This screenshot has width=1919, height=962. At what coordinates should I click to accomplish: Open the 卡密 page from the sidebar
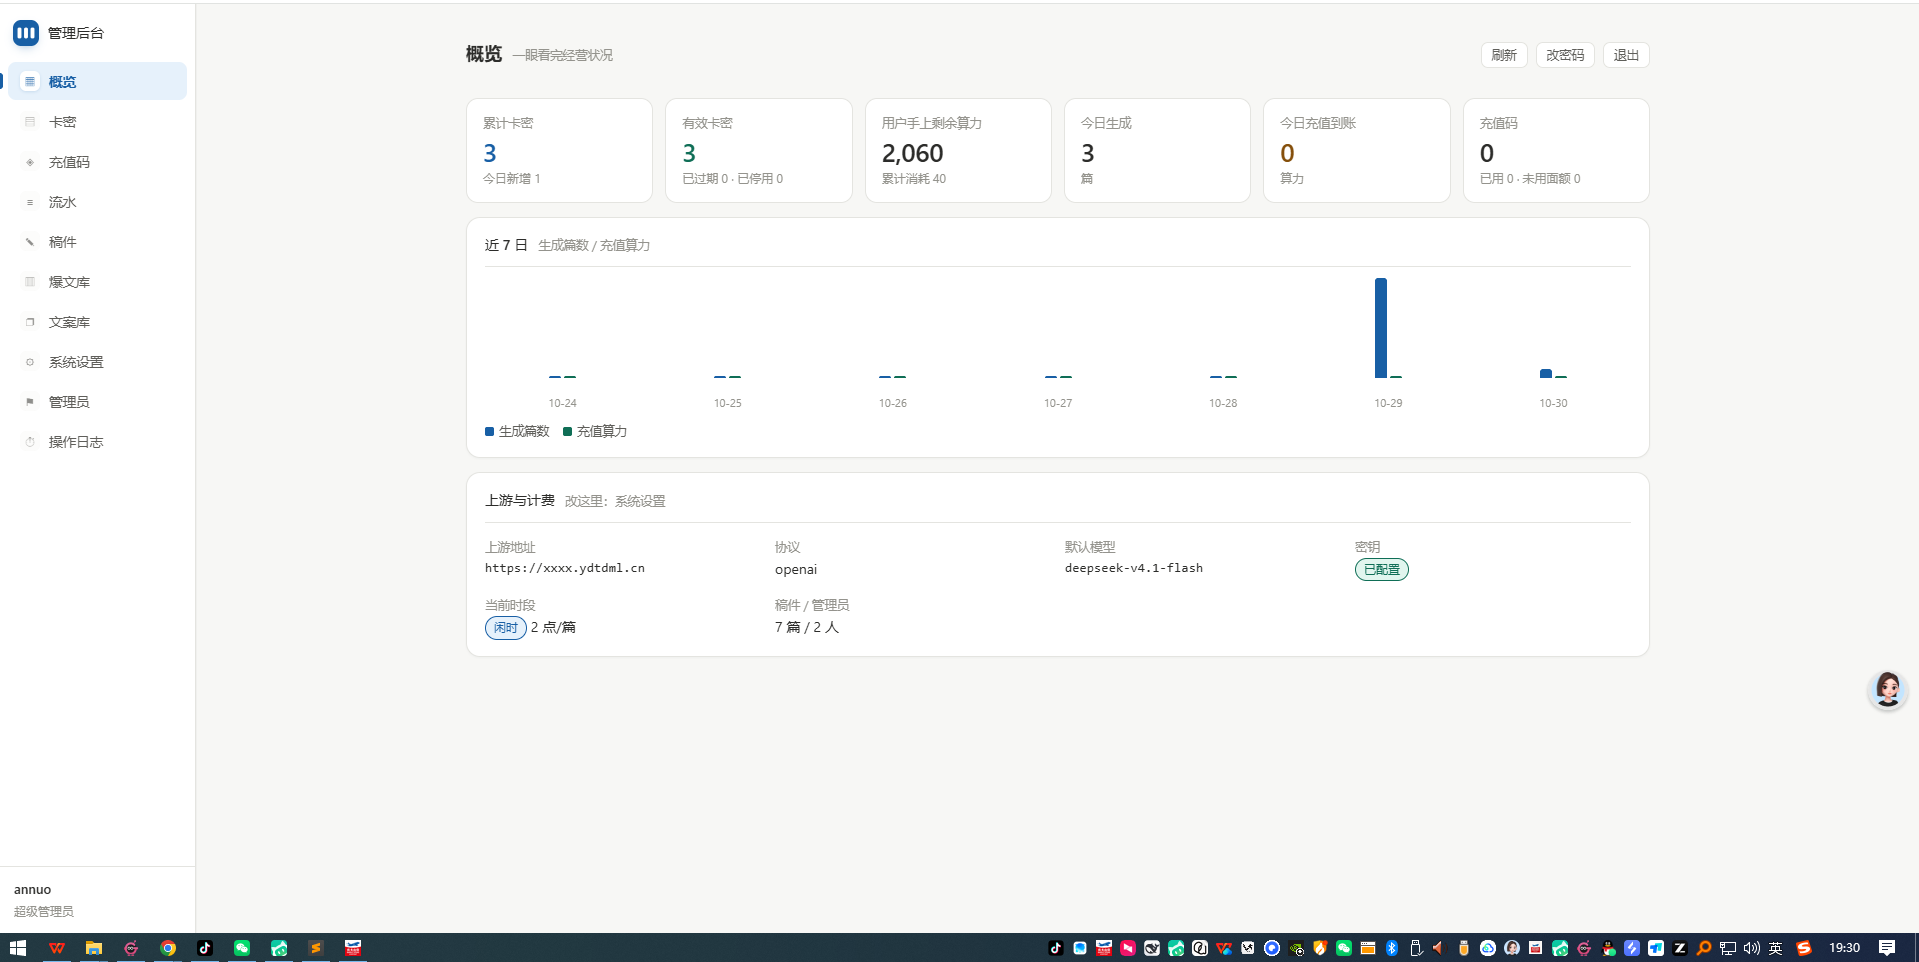[x=97, y=122]
